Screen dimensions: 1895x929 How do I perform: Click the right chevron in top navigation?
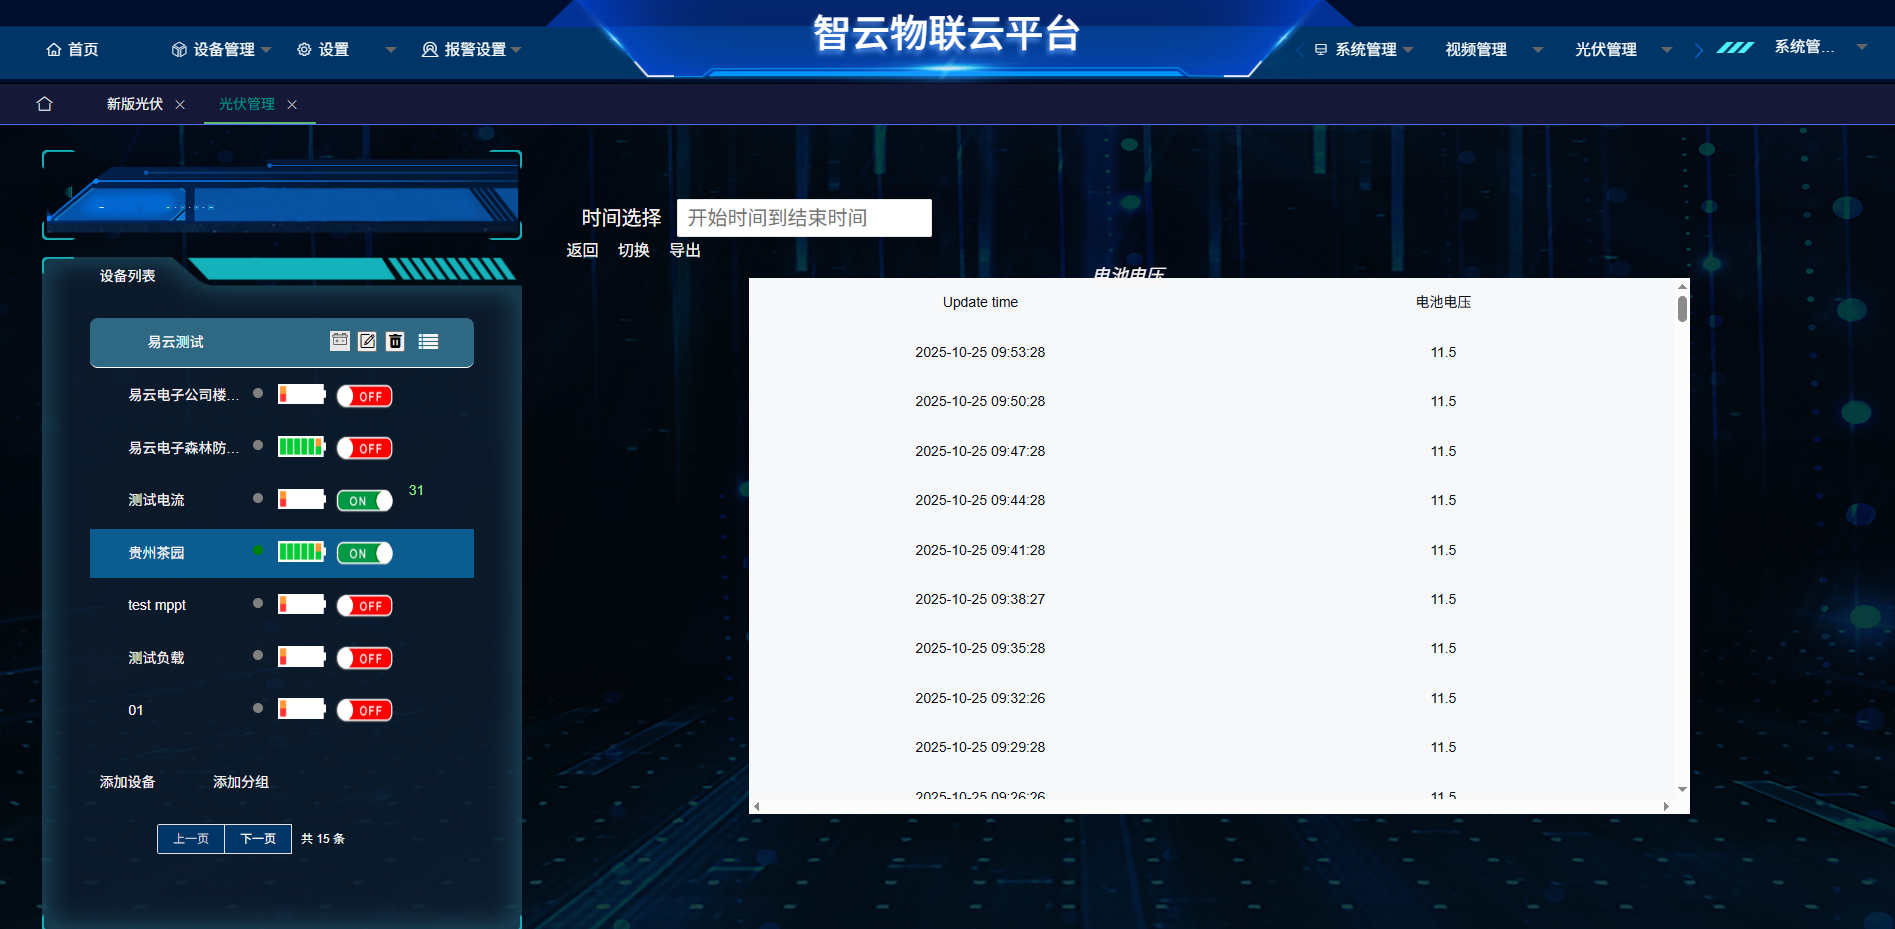tap(1698, 50)
